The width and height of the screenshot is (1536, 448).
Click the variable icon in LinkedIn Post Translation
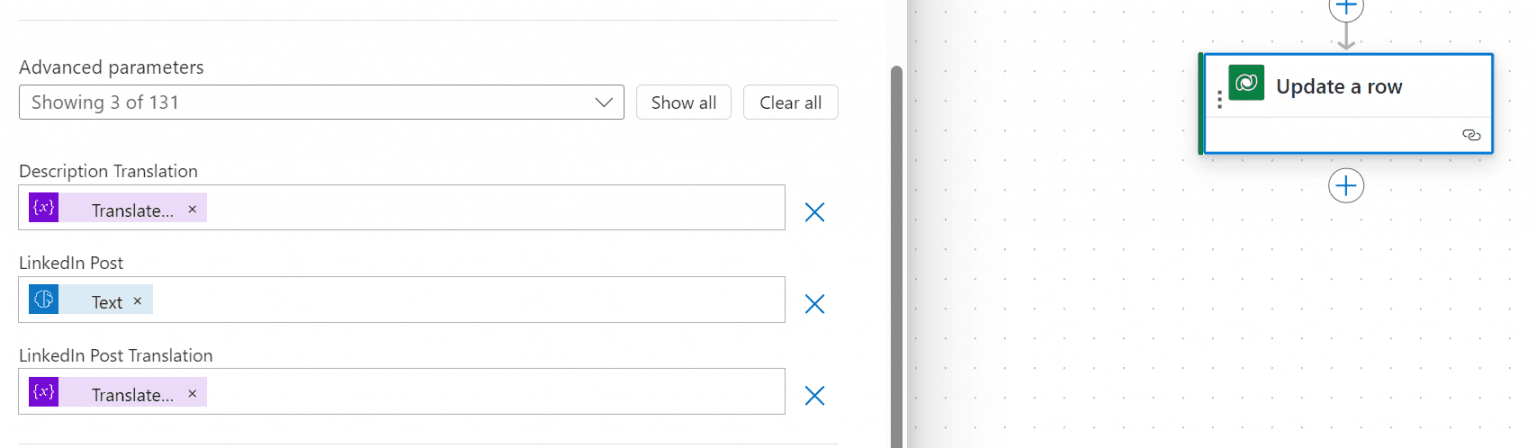[44, 392]
